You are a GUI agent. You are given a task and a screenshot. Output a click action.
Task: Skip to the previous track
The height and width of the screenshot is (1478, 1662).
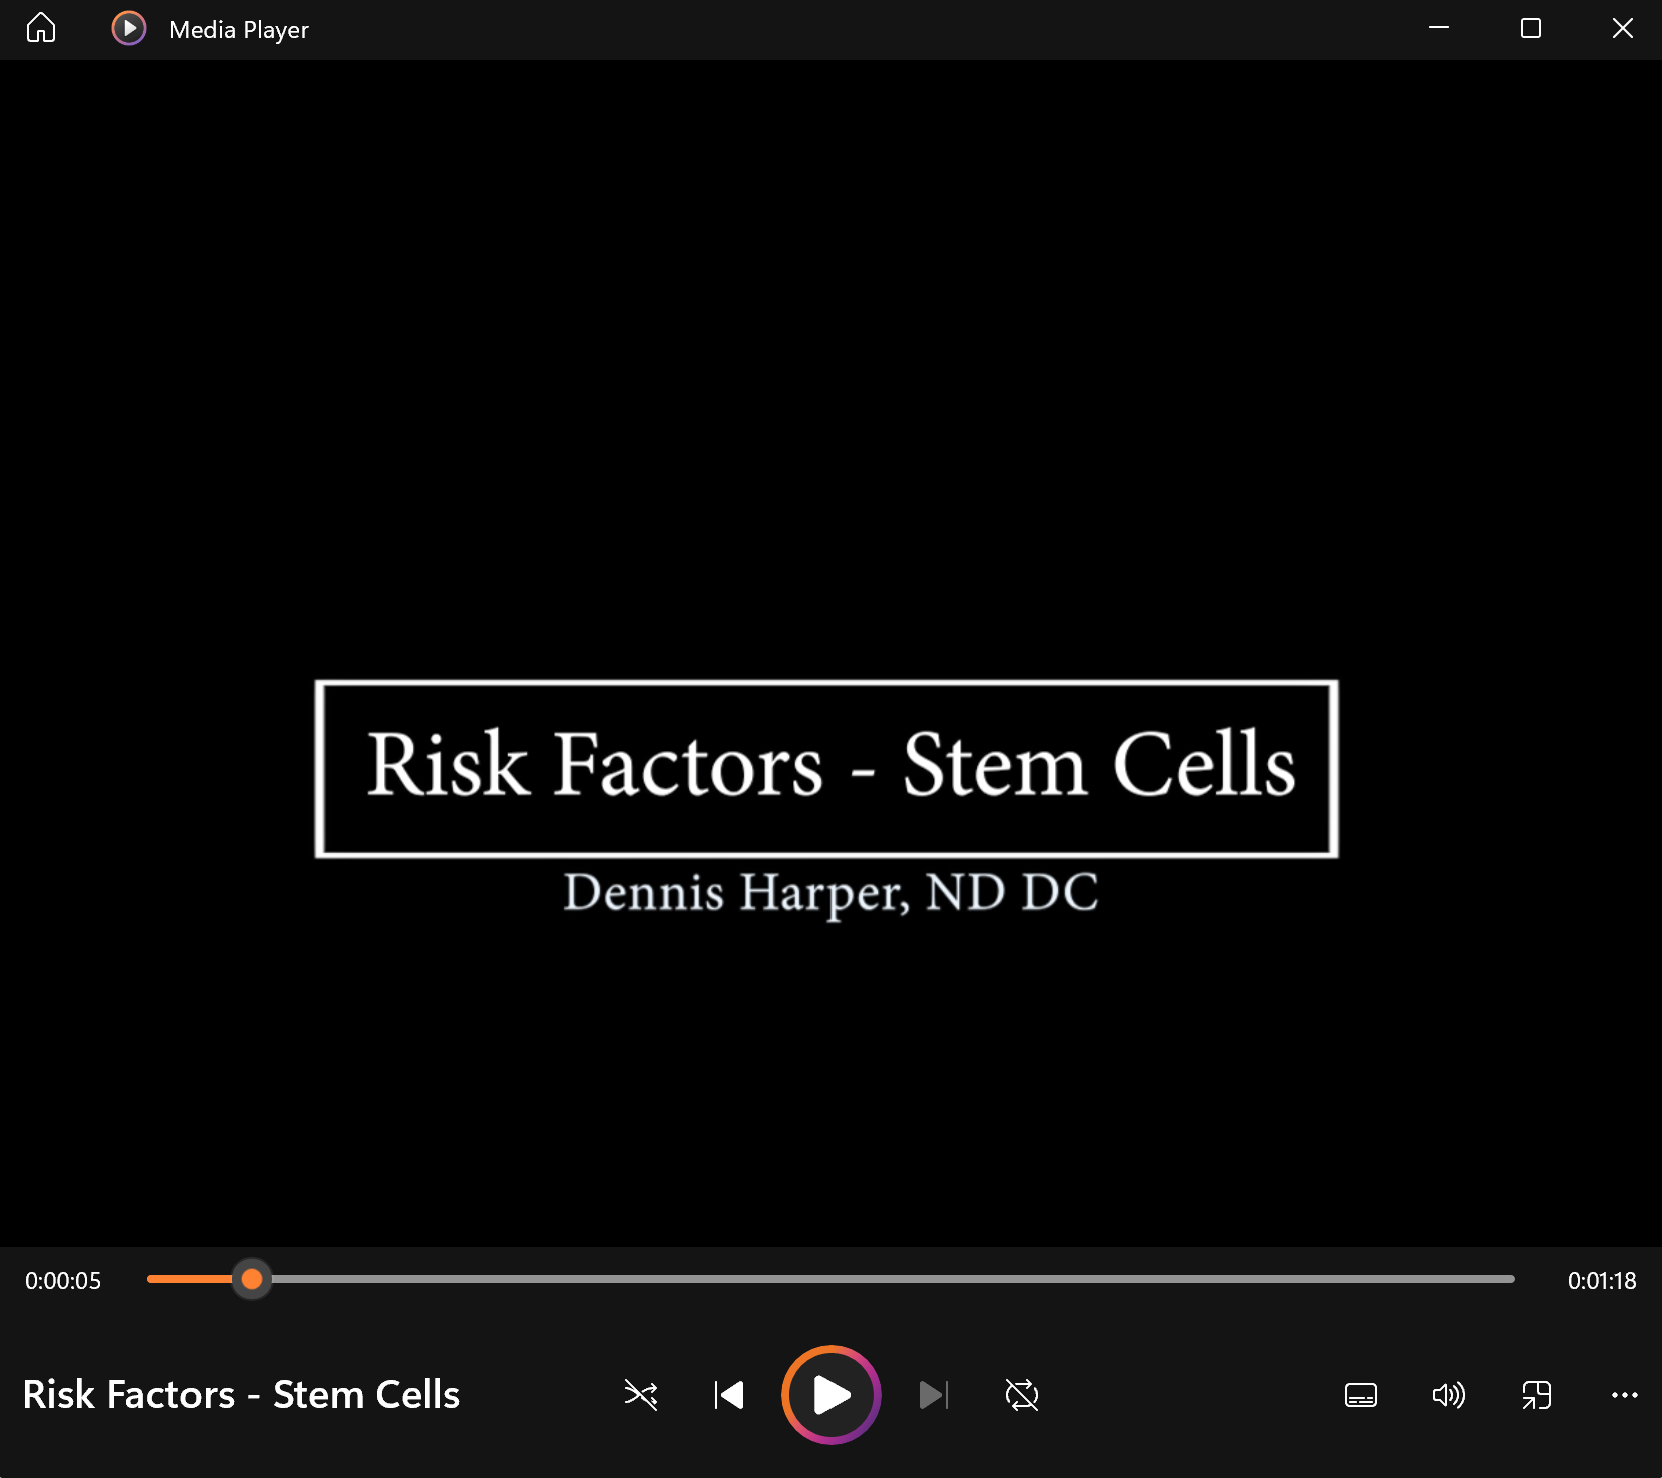tap(729, 1395)
